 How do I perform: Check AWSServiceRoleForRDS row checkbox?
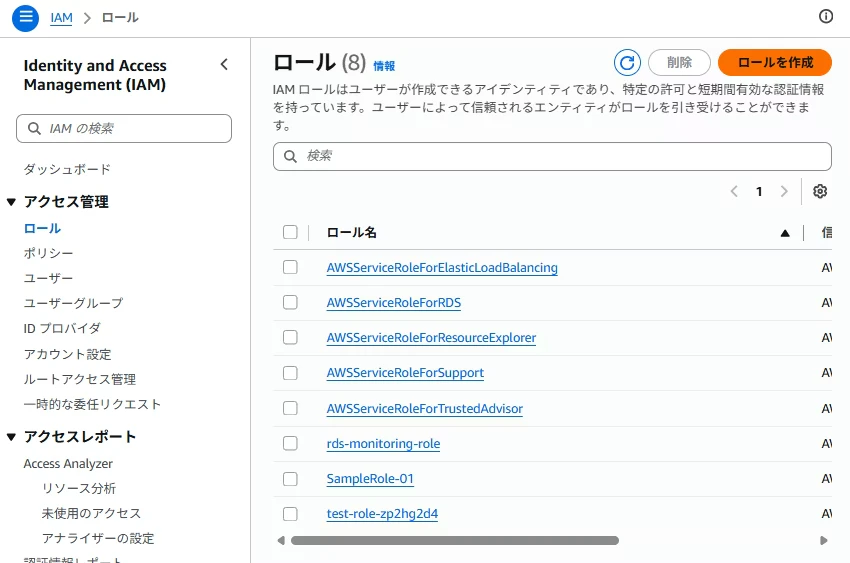(291, 302)
